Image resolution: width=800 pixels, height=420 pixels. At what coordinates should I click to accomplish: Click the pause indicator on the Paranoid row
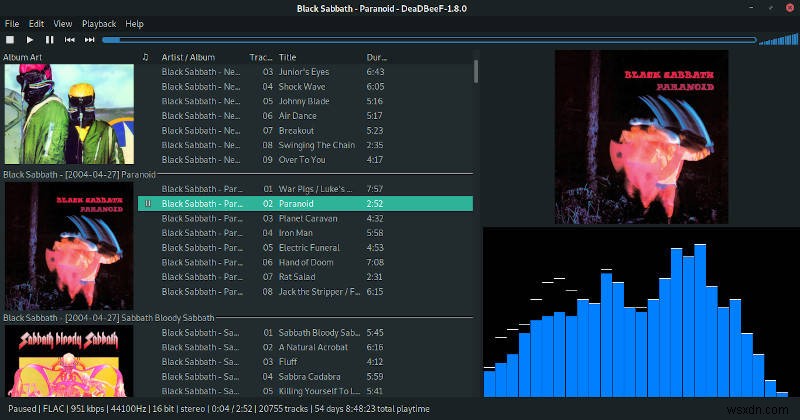click(x=147, y=204)
